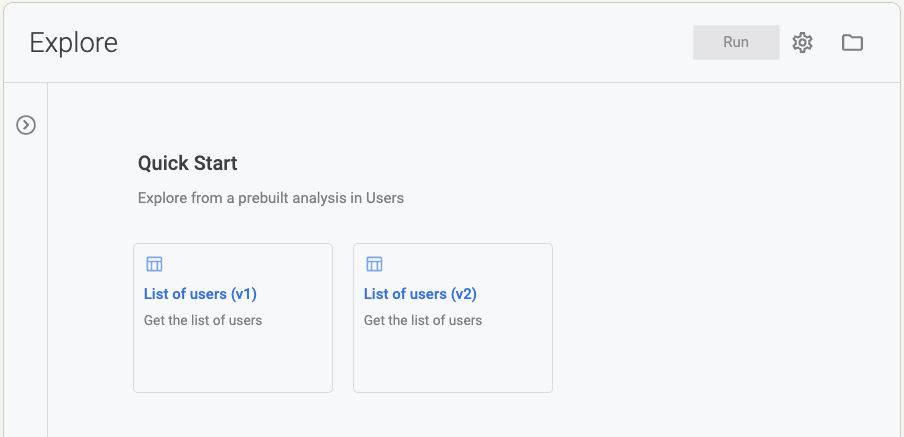Open the List of users (v2) link
This screenshot has width=904, height=437.
420,294
